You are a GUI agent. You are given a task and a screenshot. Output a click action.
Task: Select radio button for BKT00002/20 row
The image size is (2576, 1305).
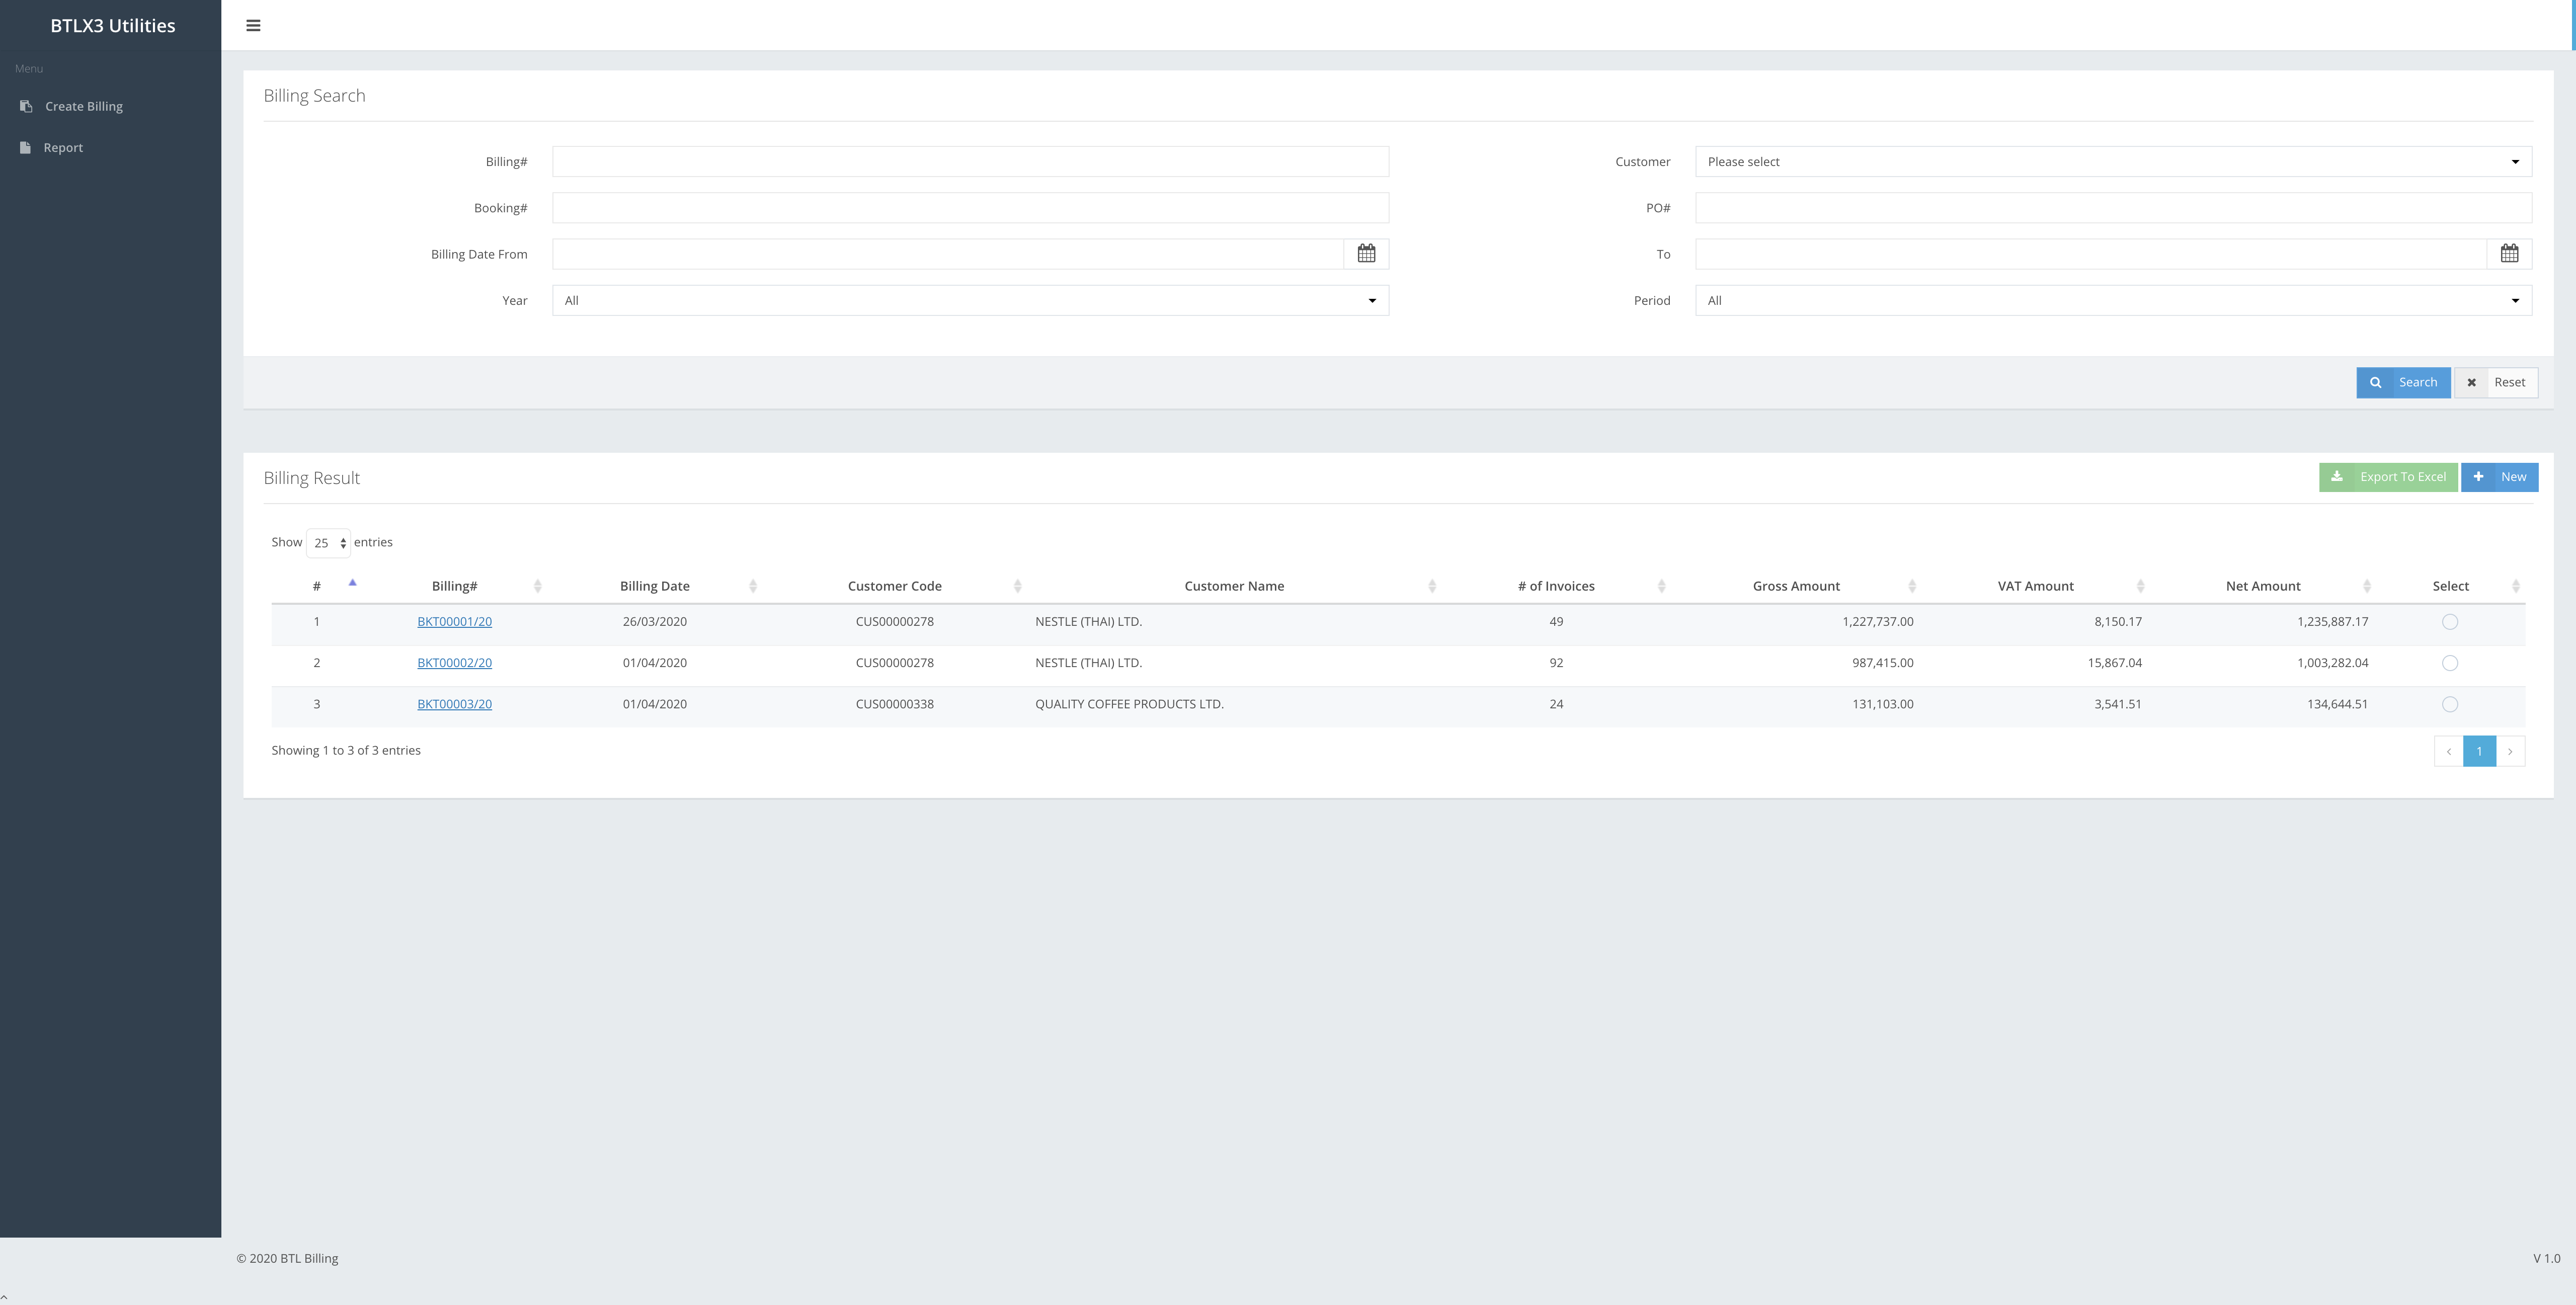point(2450,663)
